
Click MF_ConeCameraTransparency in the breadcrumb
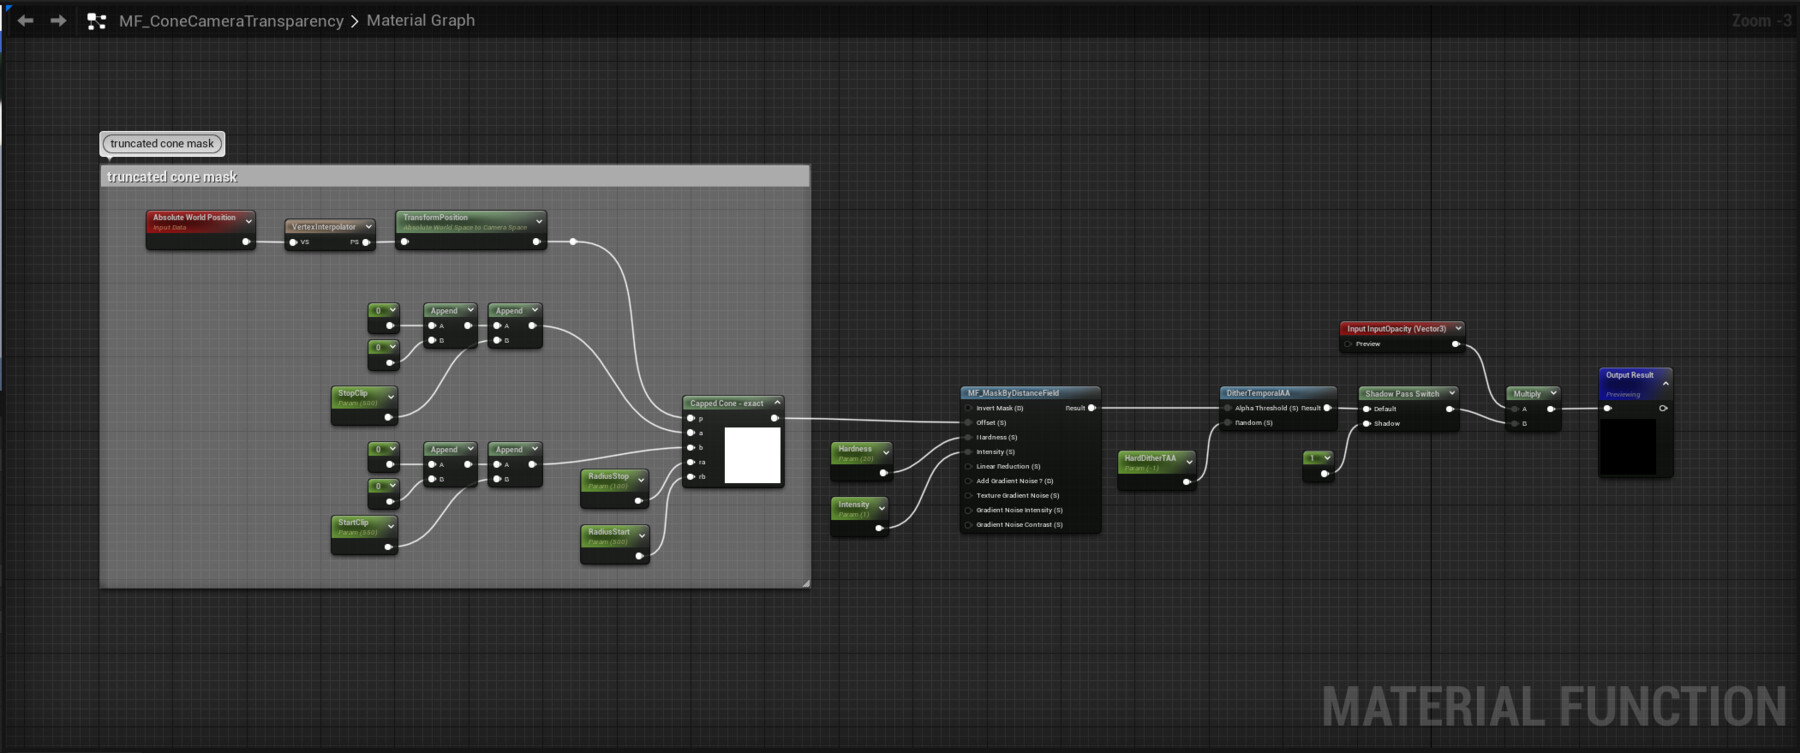[231, 21]
